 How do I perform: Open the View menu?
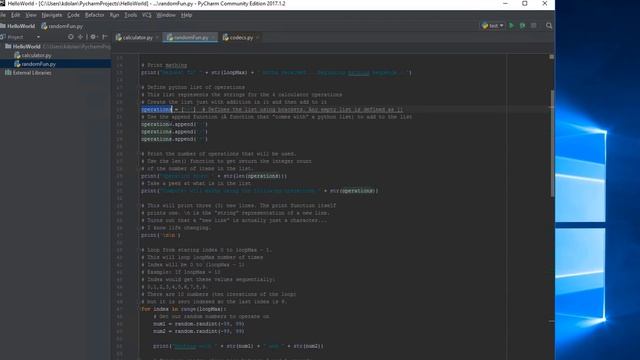[31, 15]
